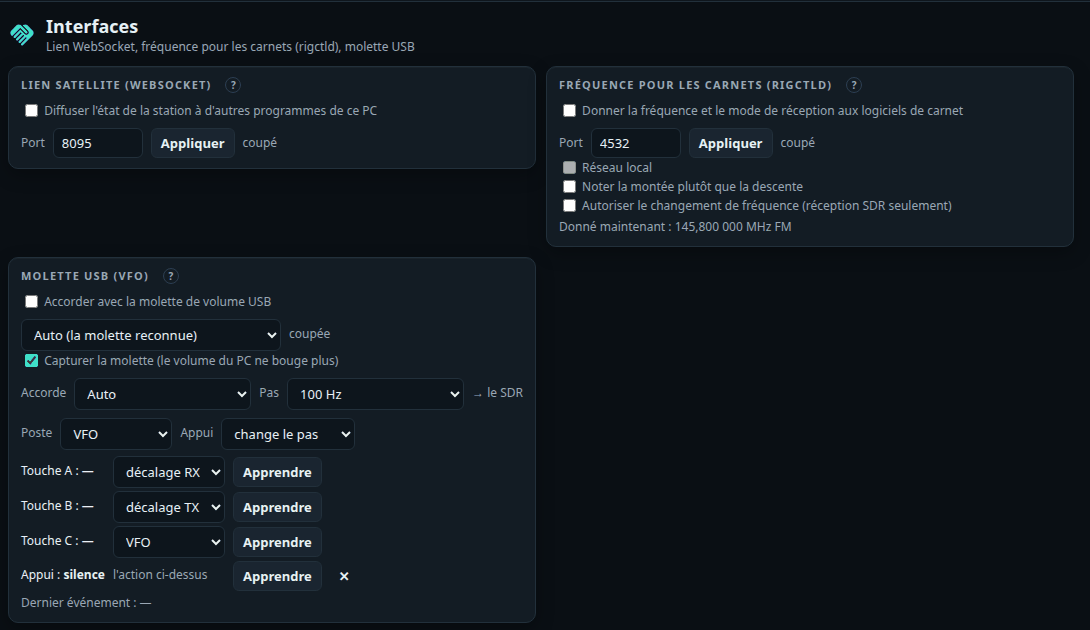Click the coupé status beside WebSocket Appliquer
Viewport: 1090px width, 630px height.
(x=259, y=143)
